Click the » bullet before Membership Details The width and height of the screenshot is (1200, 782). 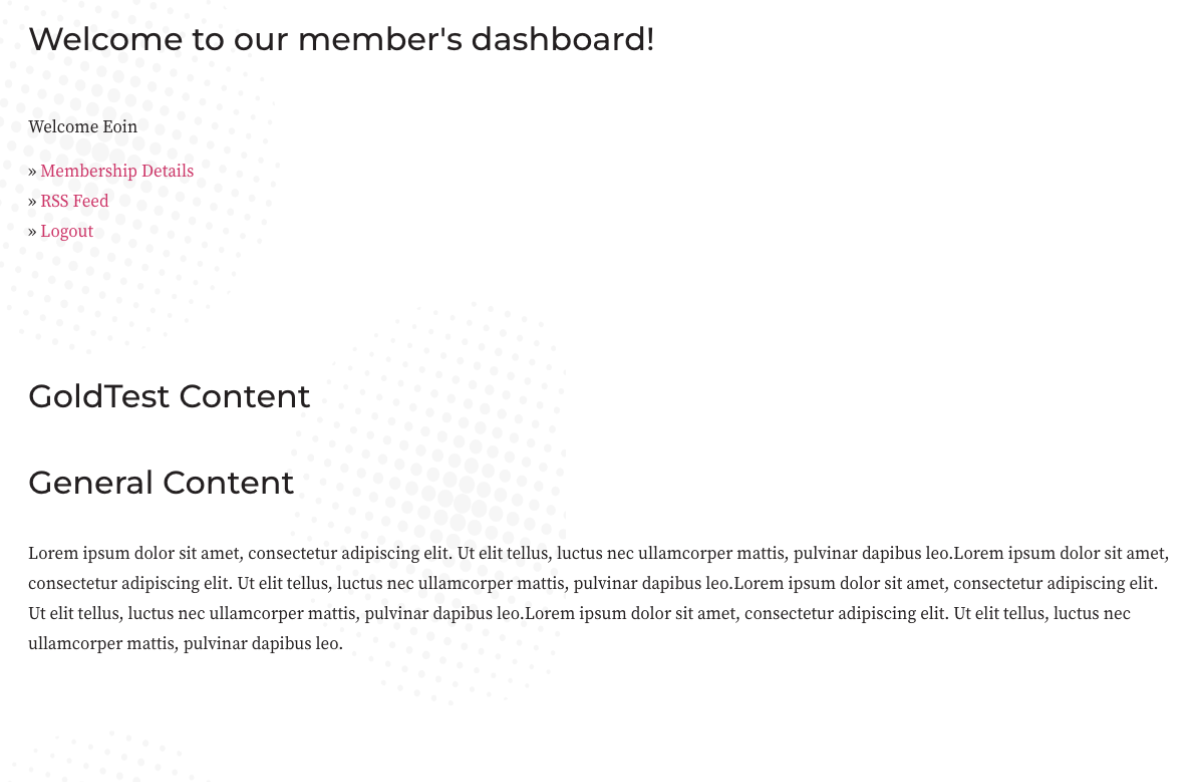point(32,172)
